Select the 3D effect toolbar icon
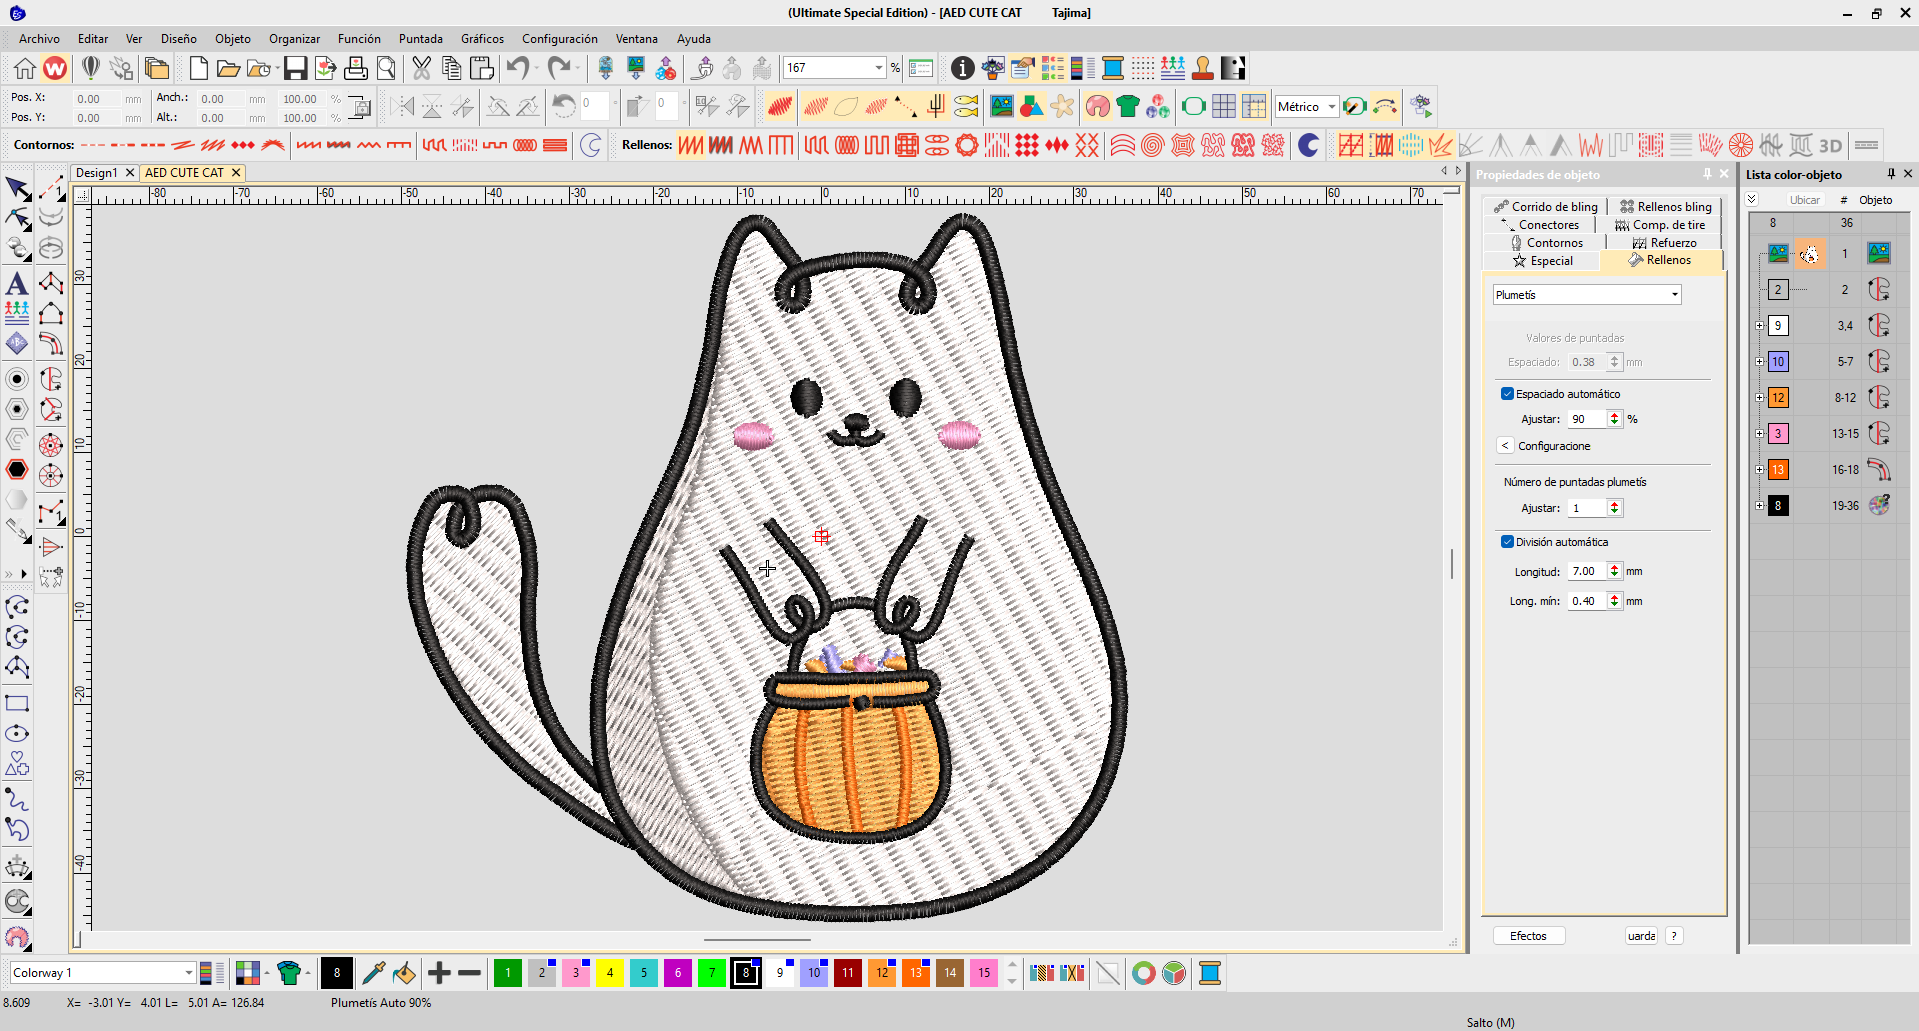Image resolution: width=1919 pixels, height=1031 pixels. 1831,145
